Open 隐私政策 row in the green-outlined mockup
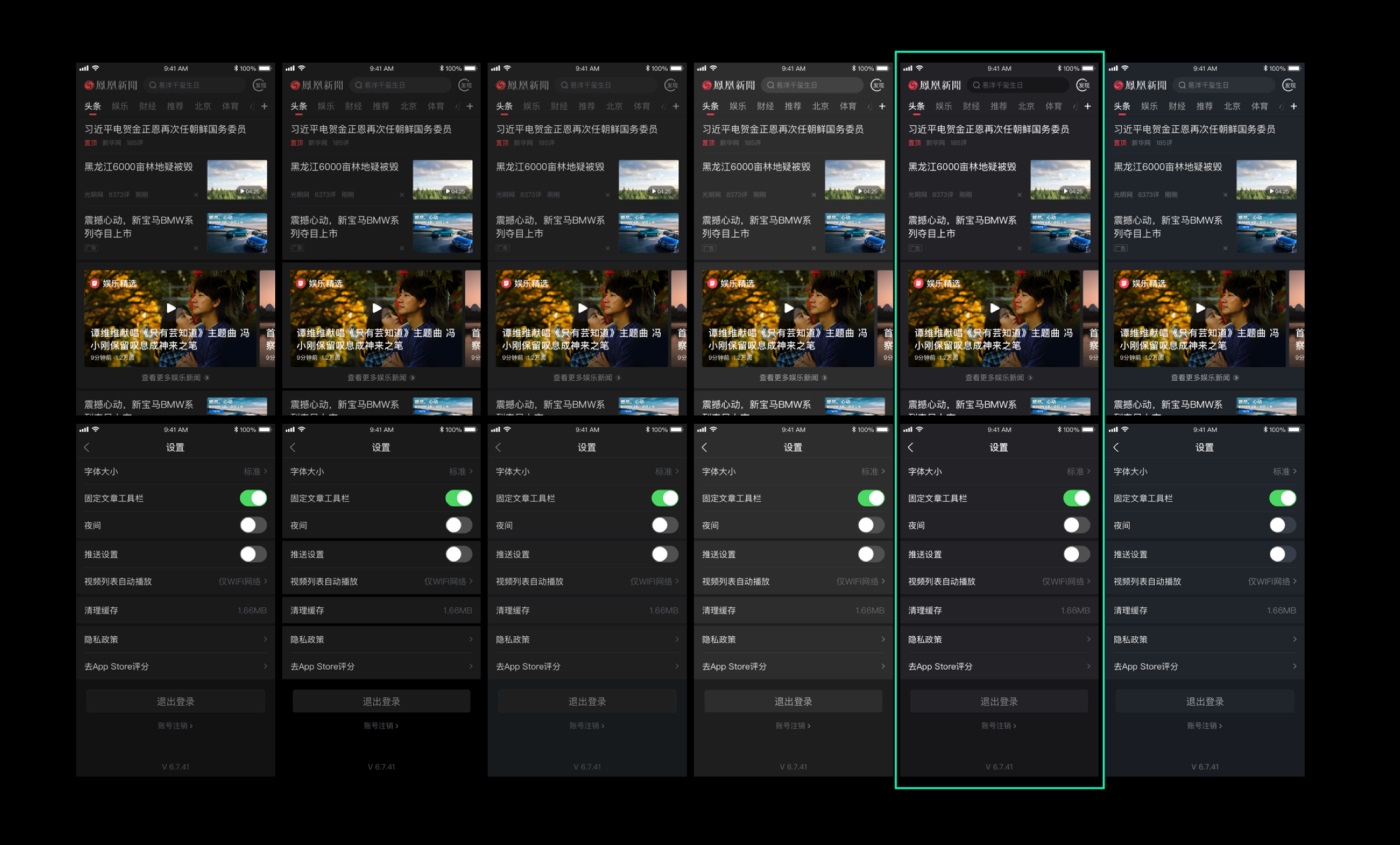Image resolution: width=1400 pixels, height=845 pixels. coord(1000,639)
